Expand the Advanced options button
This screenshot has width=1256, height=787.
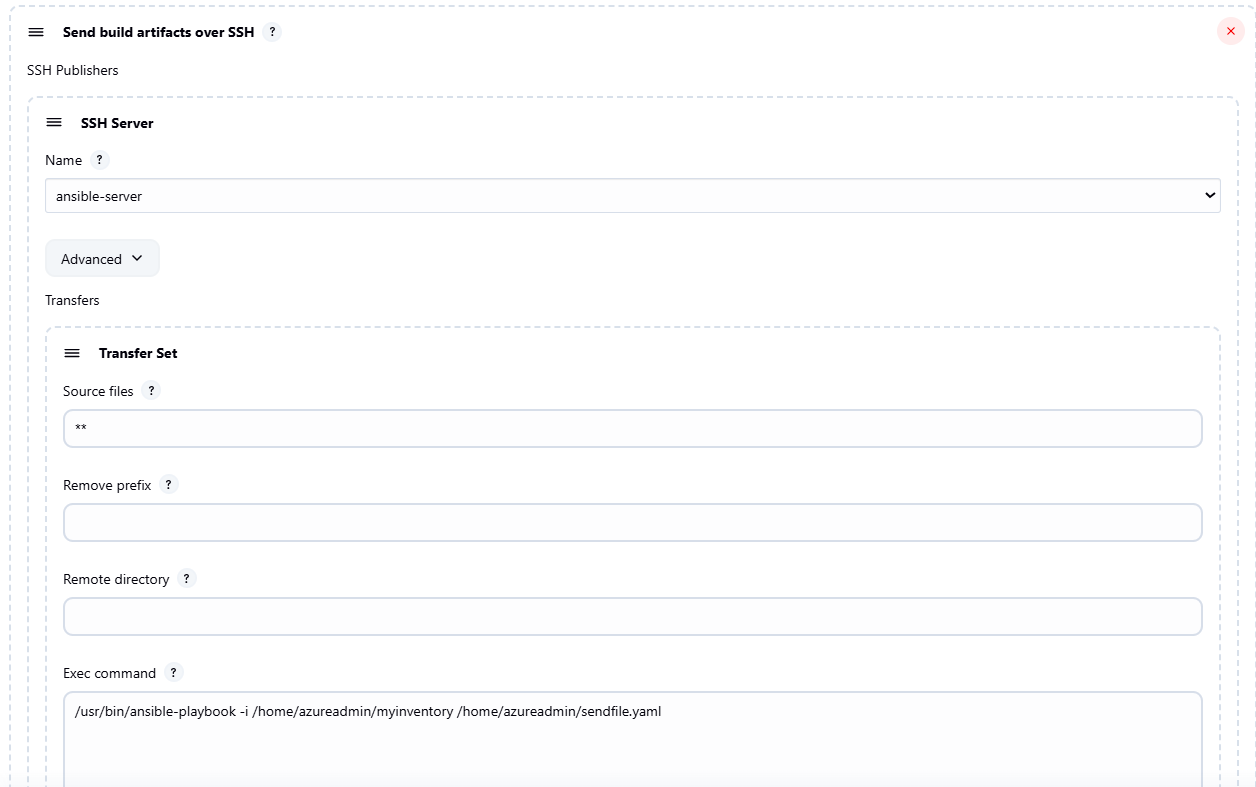click(102, 259)
